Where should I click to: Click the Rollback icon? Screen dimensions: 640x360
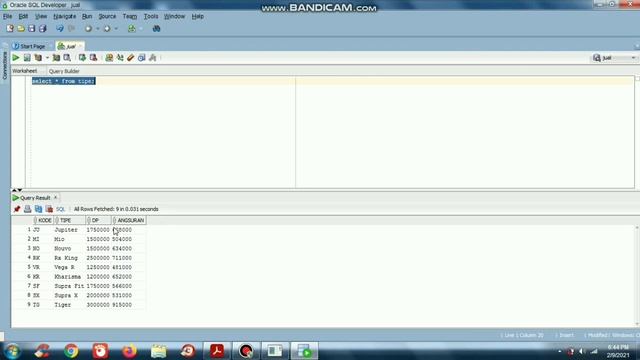93,58
